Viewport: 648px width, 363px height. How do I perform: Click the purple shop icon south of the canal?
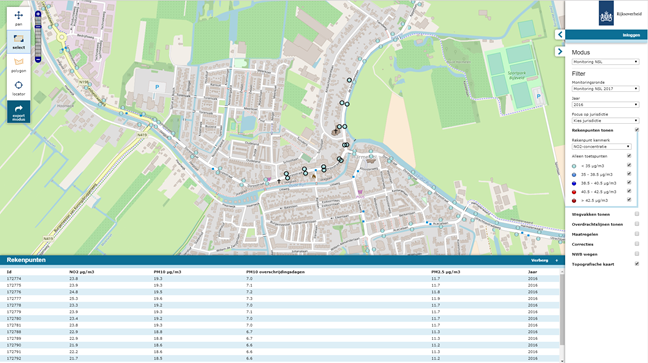tap(360, 192)
